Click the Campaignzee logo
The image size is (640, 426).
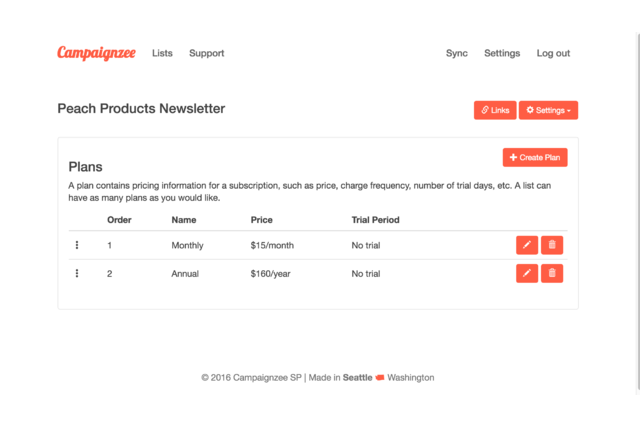click(96, 53)
